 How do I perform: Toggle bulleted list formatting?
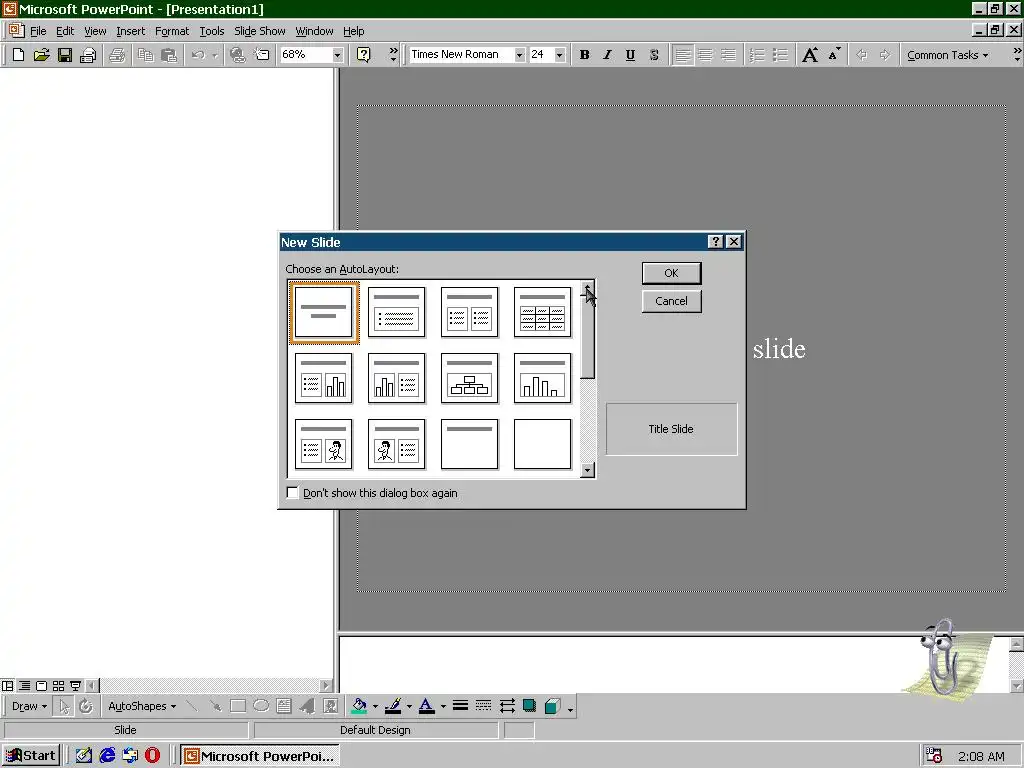point(780,55)
